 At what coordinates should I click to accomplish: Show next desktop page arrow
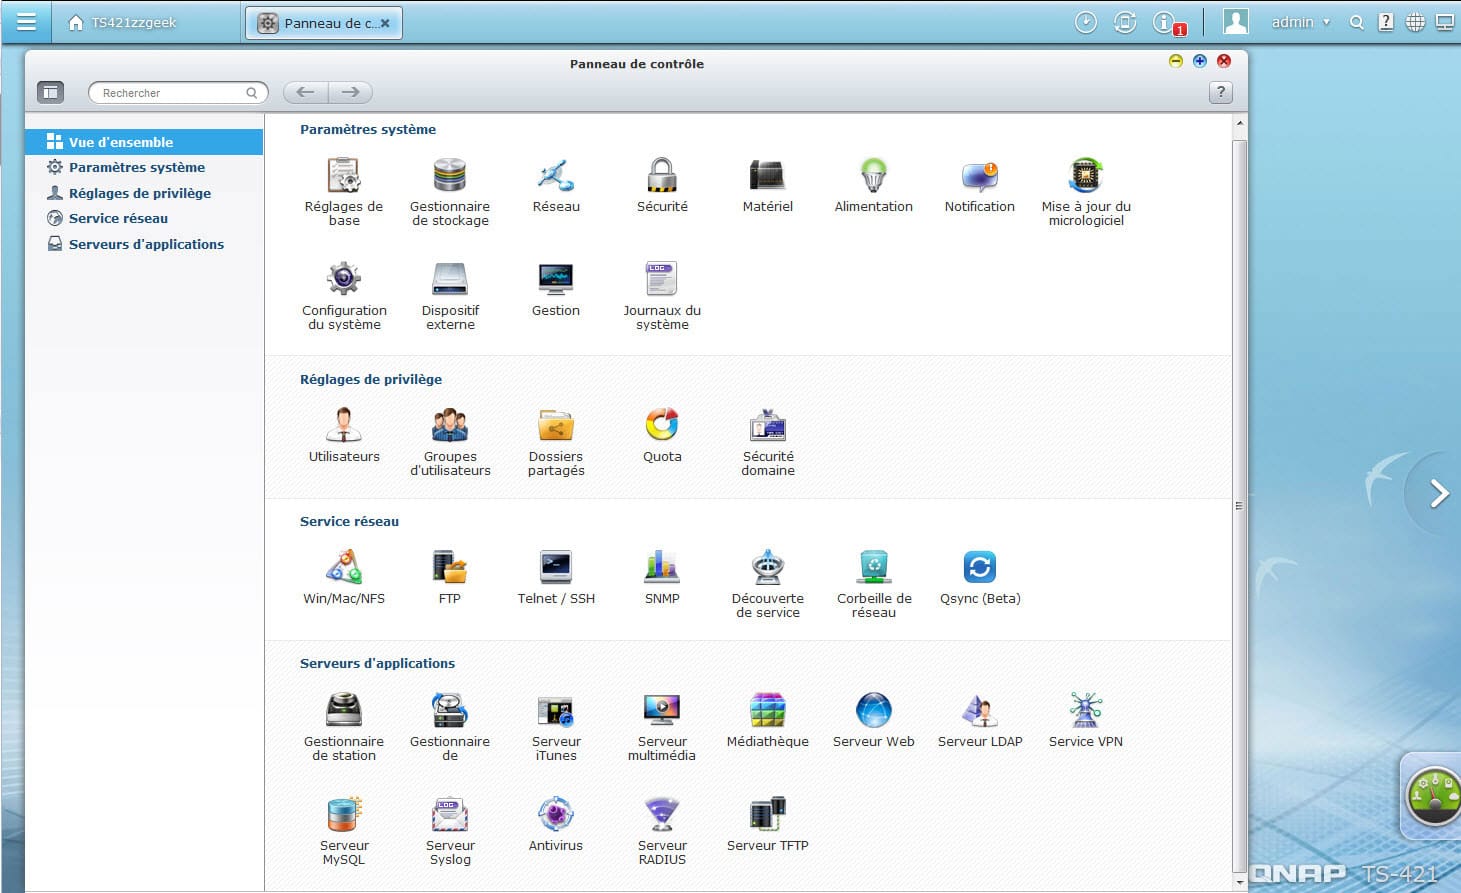tap(1439, 493)
